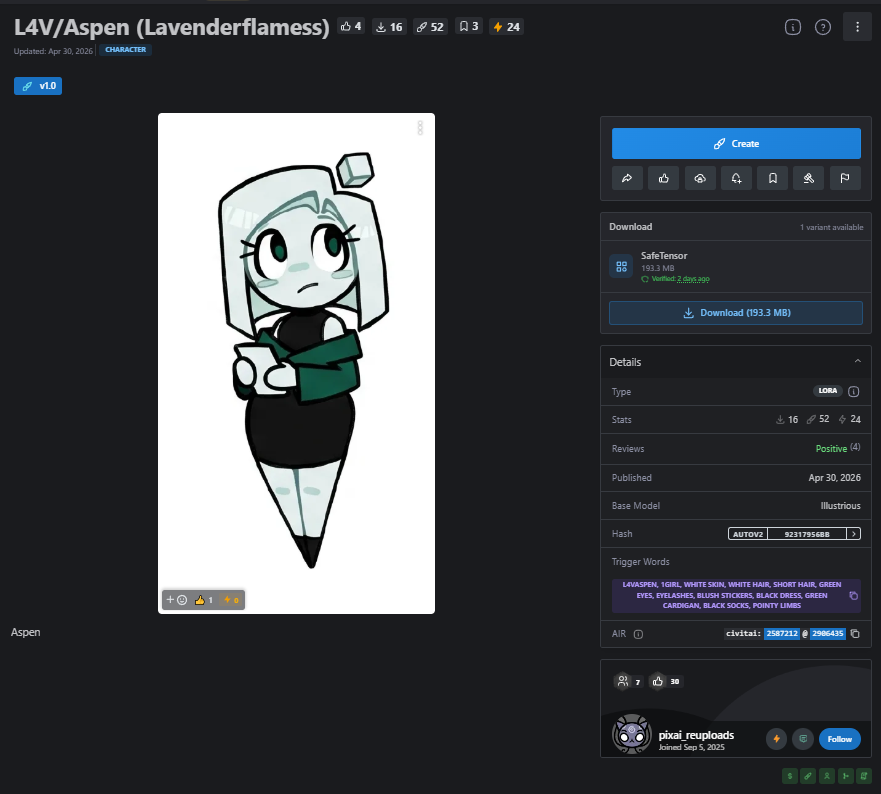Click the LORA type badge
Screen dimensions: 881x794
tap(828, 391)
